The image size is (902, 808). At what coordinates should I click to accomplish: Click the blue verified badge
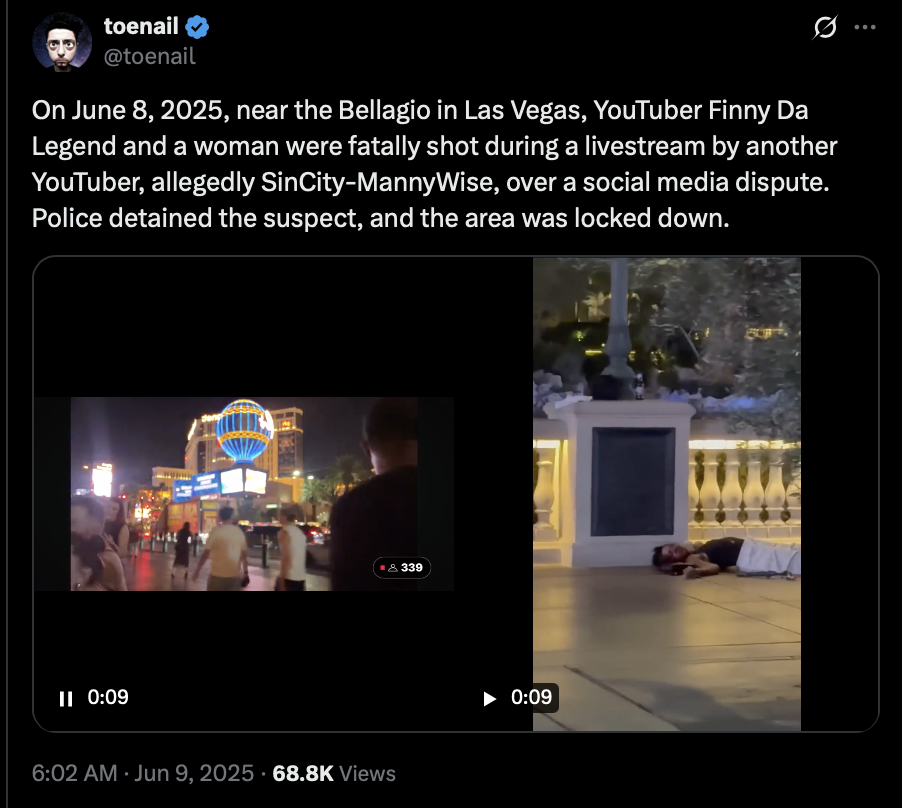pyautogui.click(x=197, y=27)
